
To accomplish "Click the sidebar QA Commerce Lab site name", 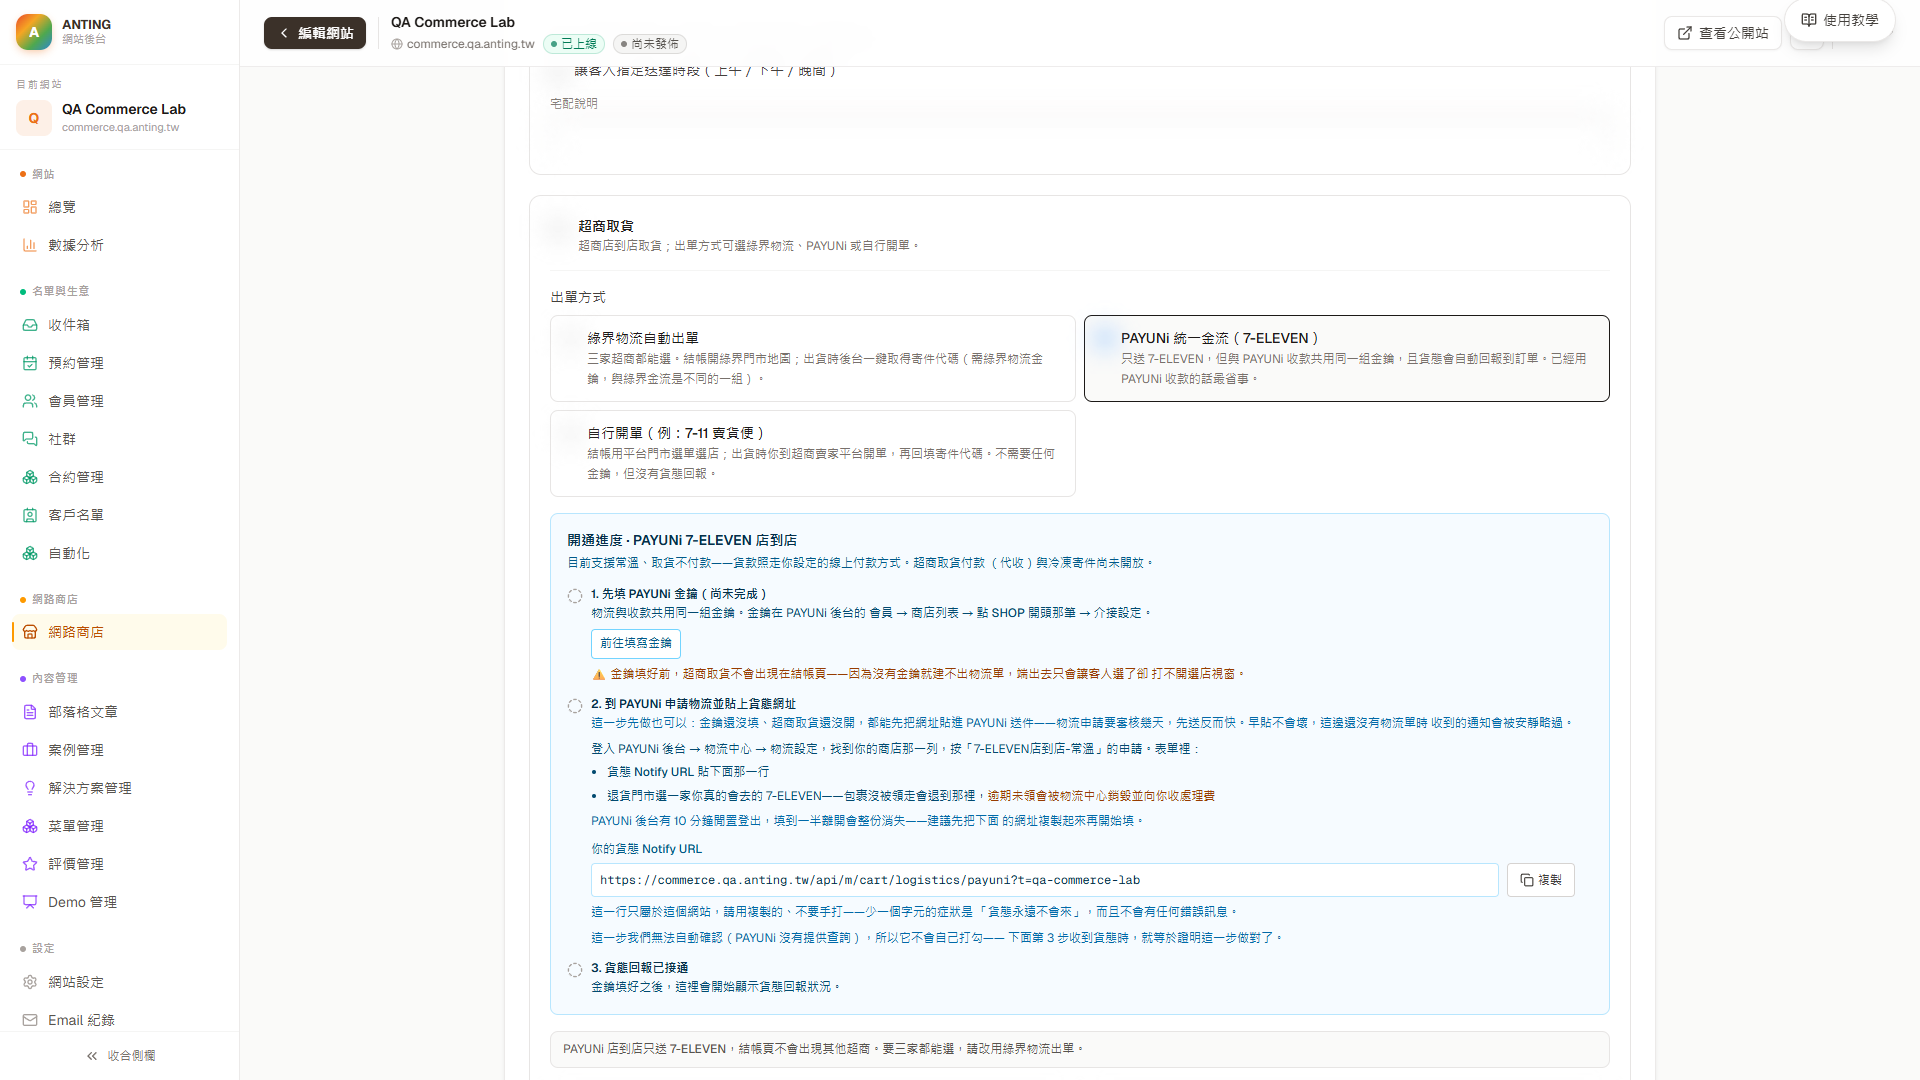I will click(x=124, y=109).
